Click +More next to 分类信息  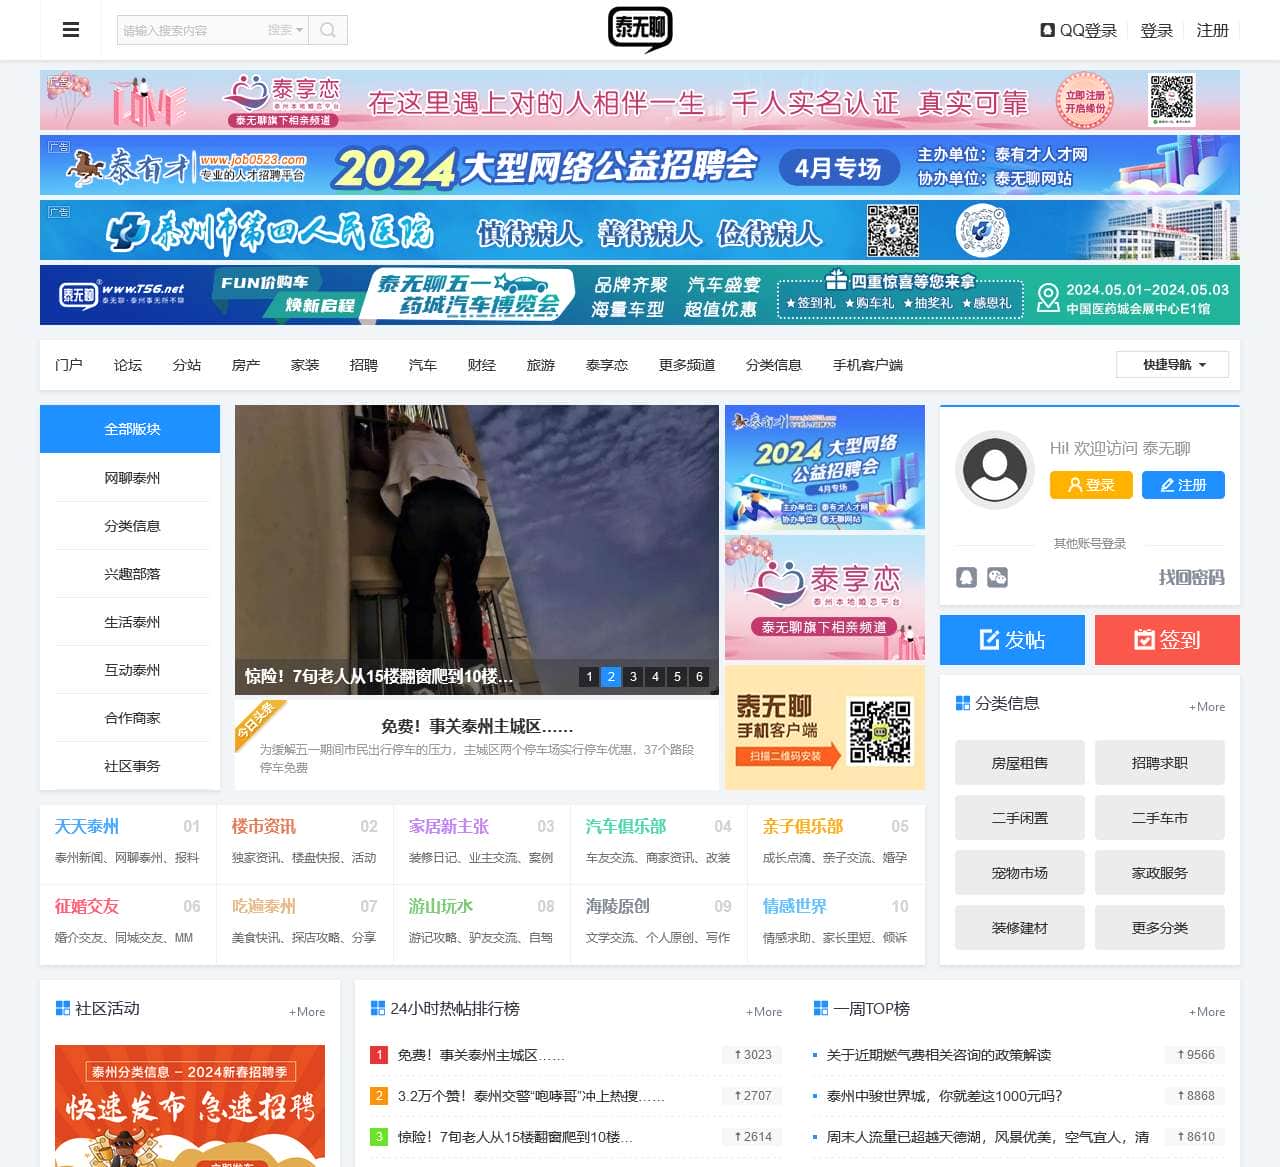pyautogui.click(x=1207, y=706)
